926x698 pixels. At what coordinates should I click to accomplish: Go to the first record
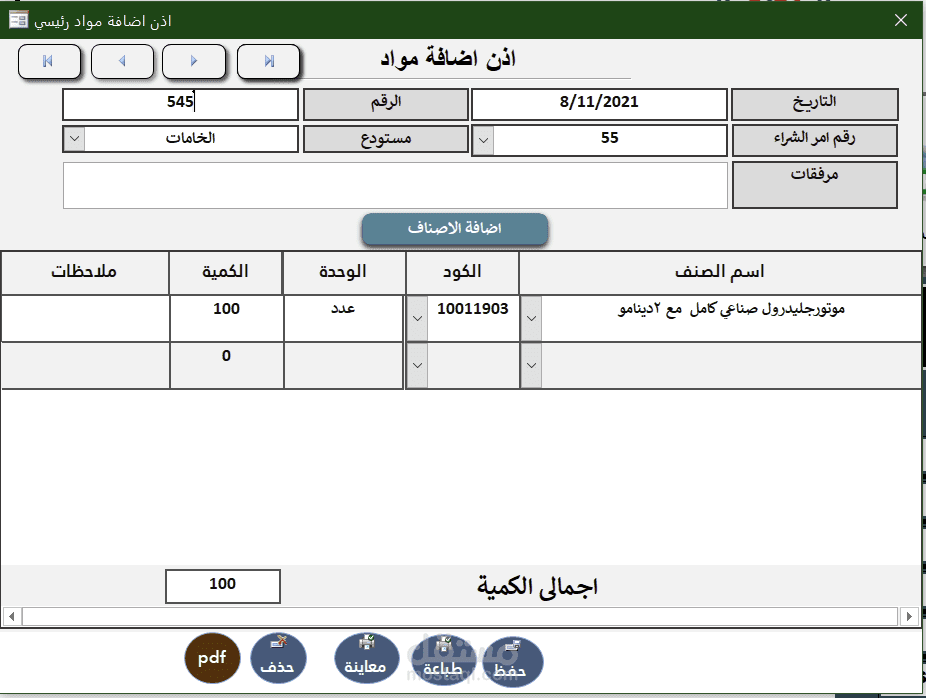49,61
